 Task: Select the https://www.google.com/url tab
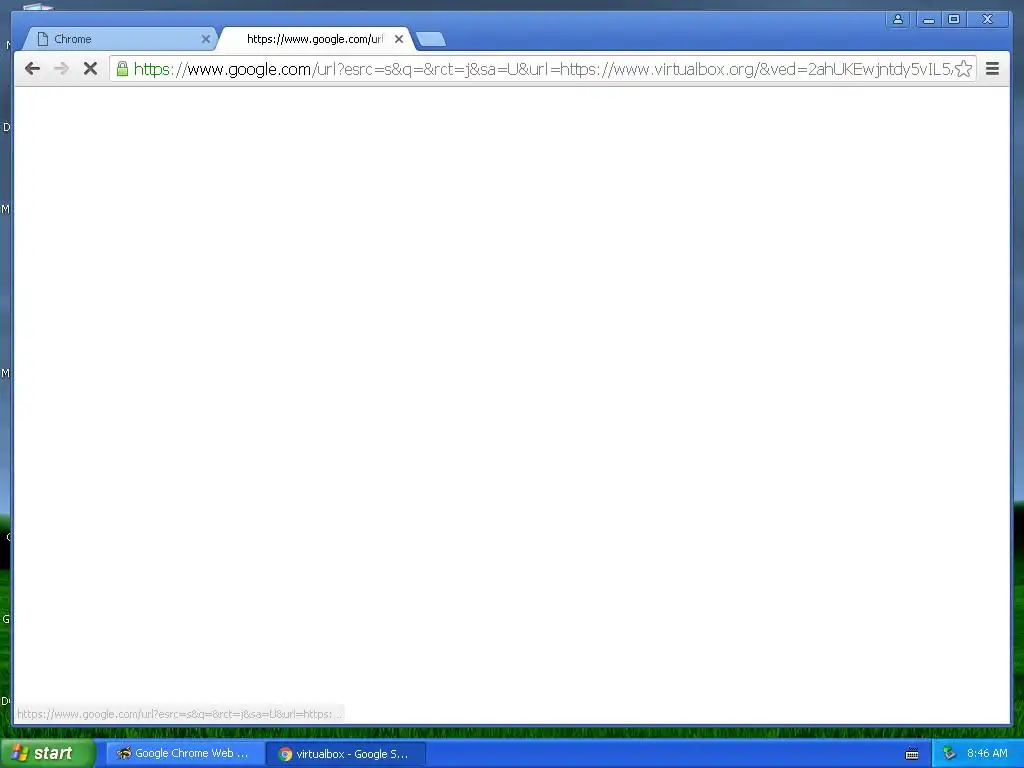[x=315, y=39]
